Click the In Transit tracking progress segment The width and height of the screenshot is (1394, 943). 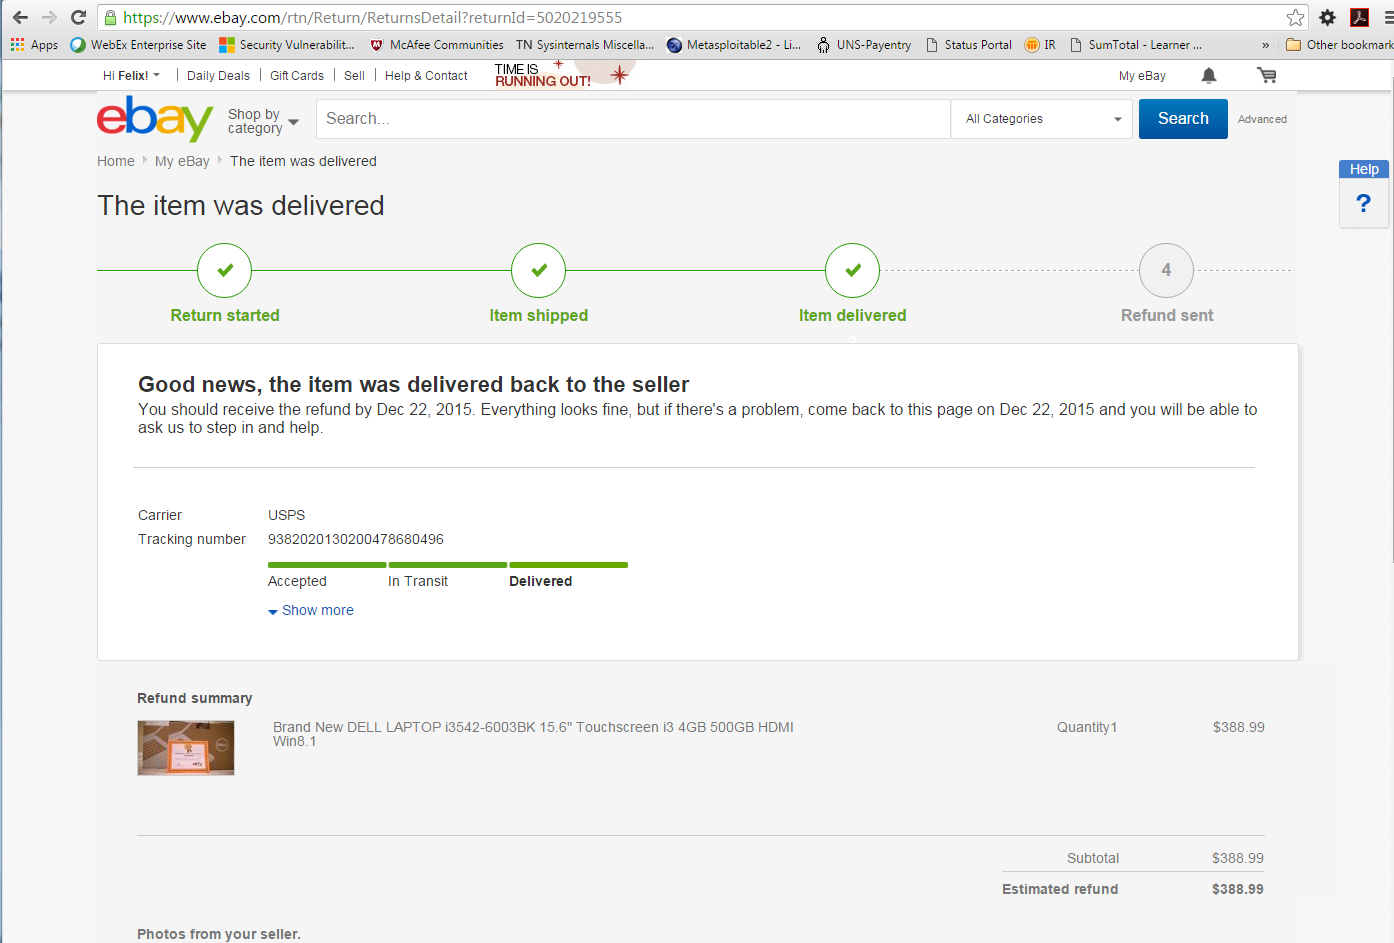coord(448,565)
